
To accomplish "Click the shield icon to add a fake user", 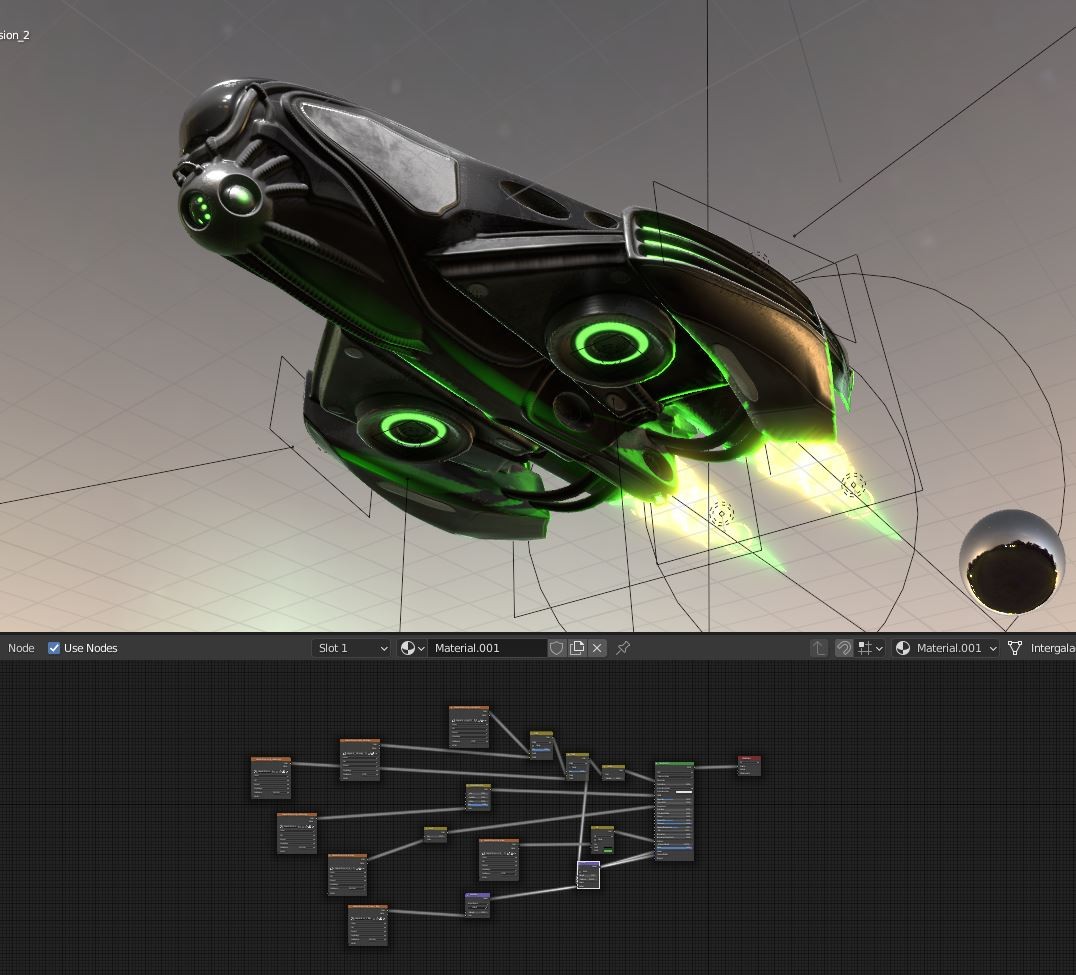I will [557, 648].
